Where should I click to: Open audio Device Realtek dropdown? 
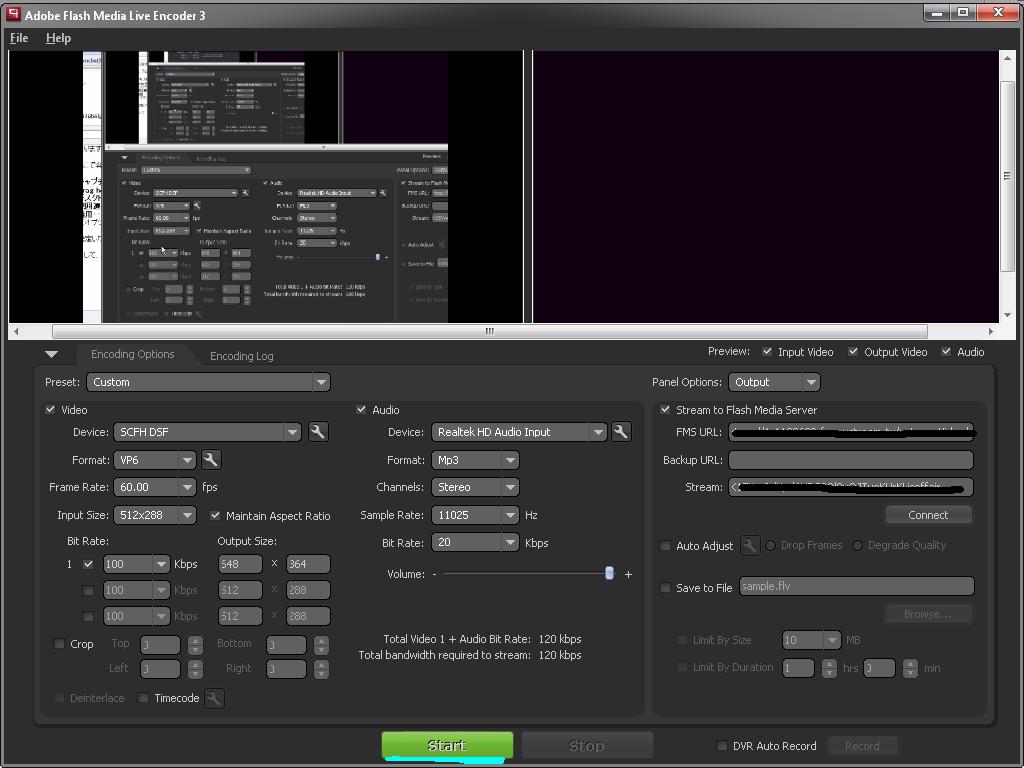519,432
